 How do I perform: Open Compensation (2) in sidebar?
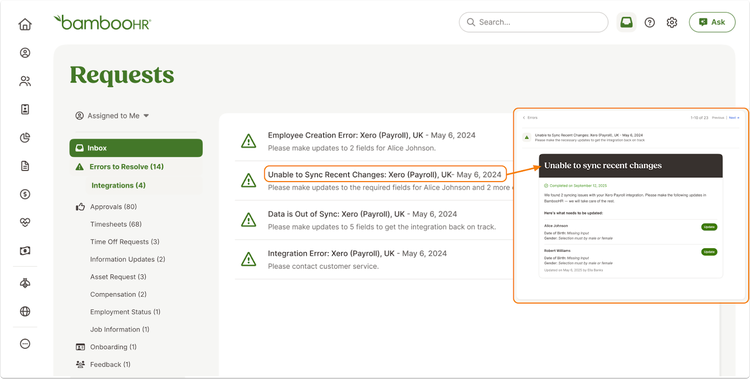tap(118, 294)
